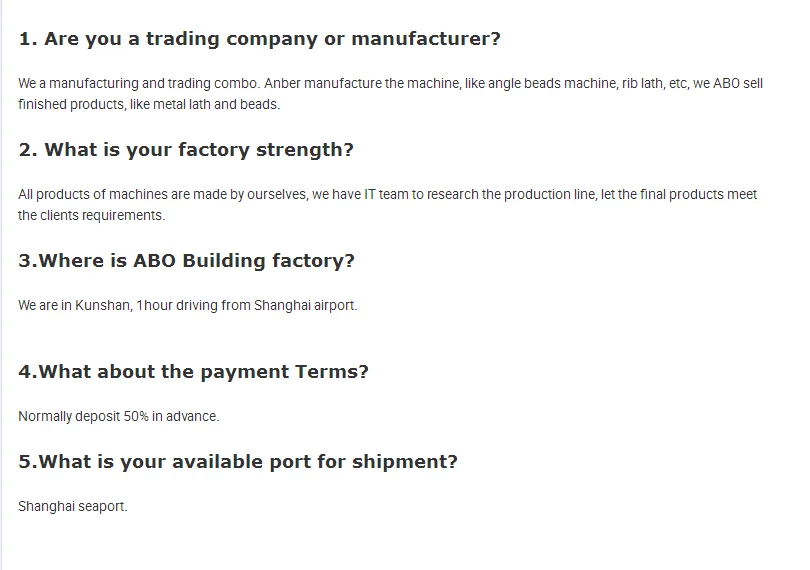810x570 pixels.
Task: Click the word 'Kunshan' in the third answer
Action: click(x=103, y=305)
